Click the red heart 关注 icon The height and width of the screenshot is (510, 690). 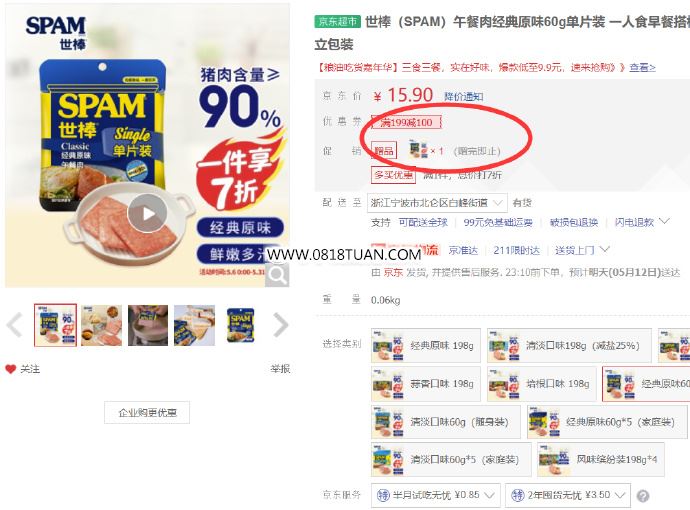point(11,369)
